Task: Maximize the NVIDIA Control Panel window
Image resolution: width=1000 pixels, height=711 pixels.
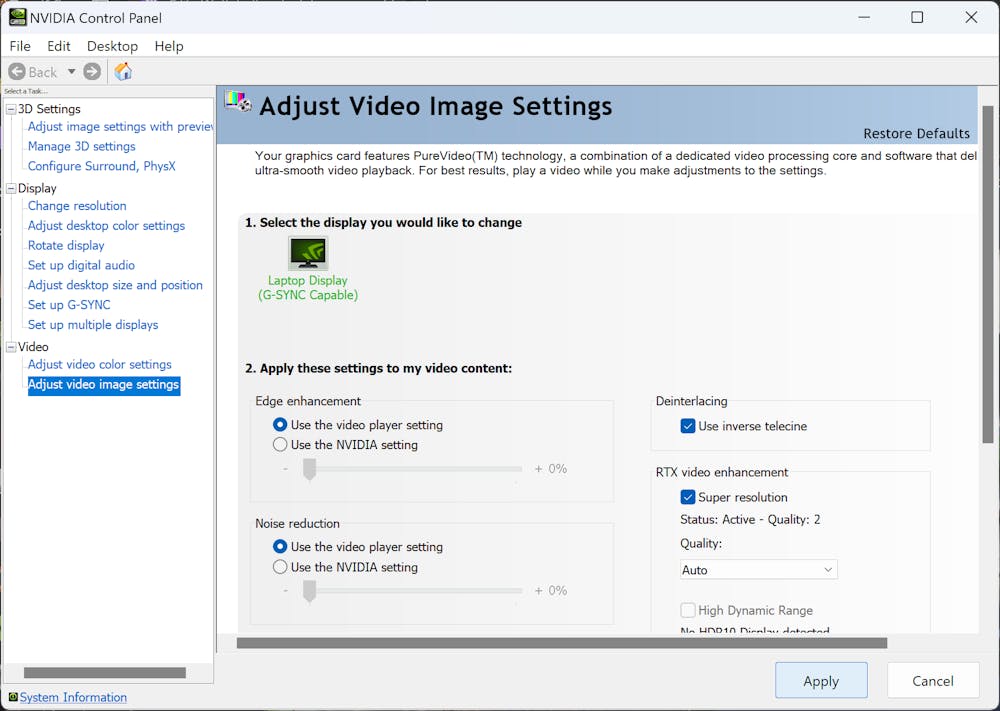Action: coord(917,17)
